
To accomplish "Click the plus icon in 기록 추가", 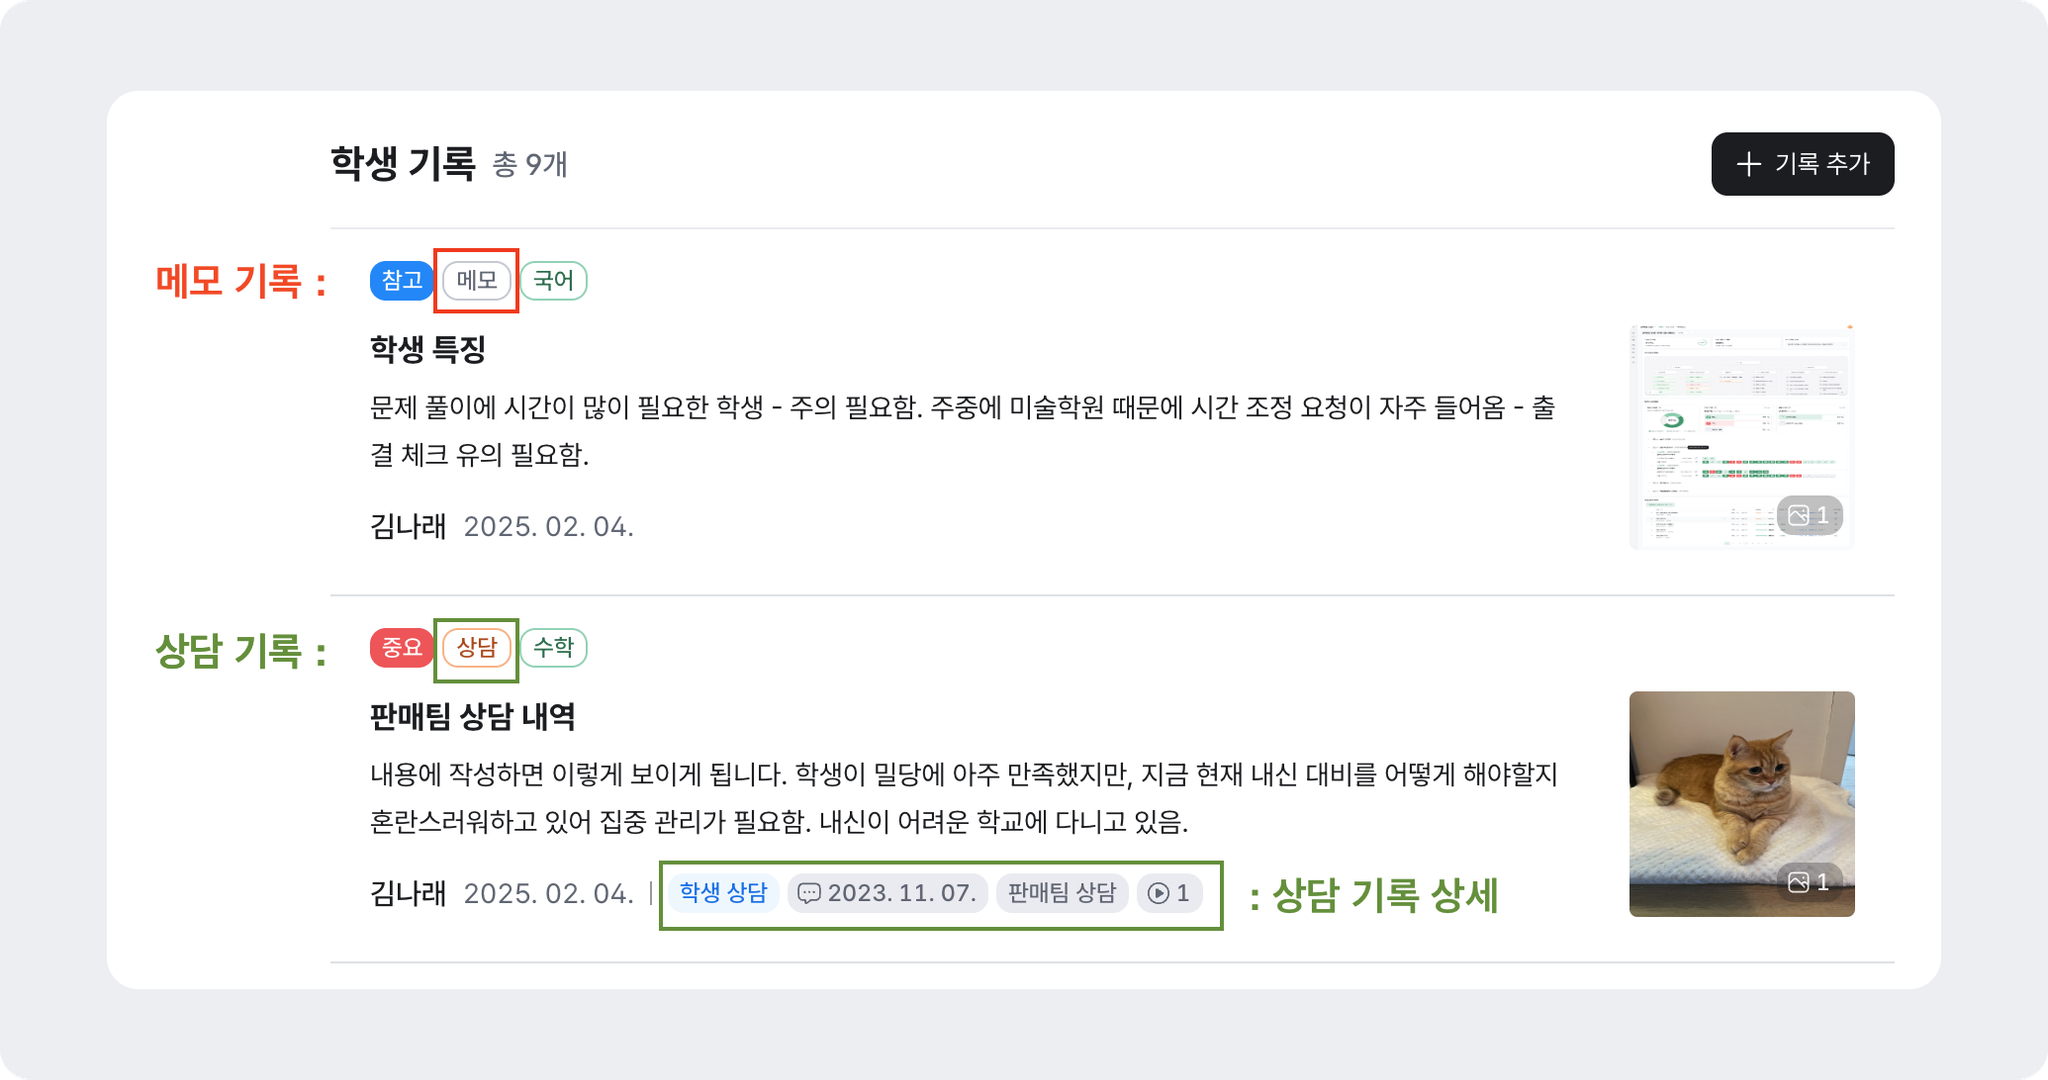I will 1748,164.
